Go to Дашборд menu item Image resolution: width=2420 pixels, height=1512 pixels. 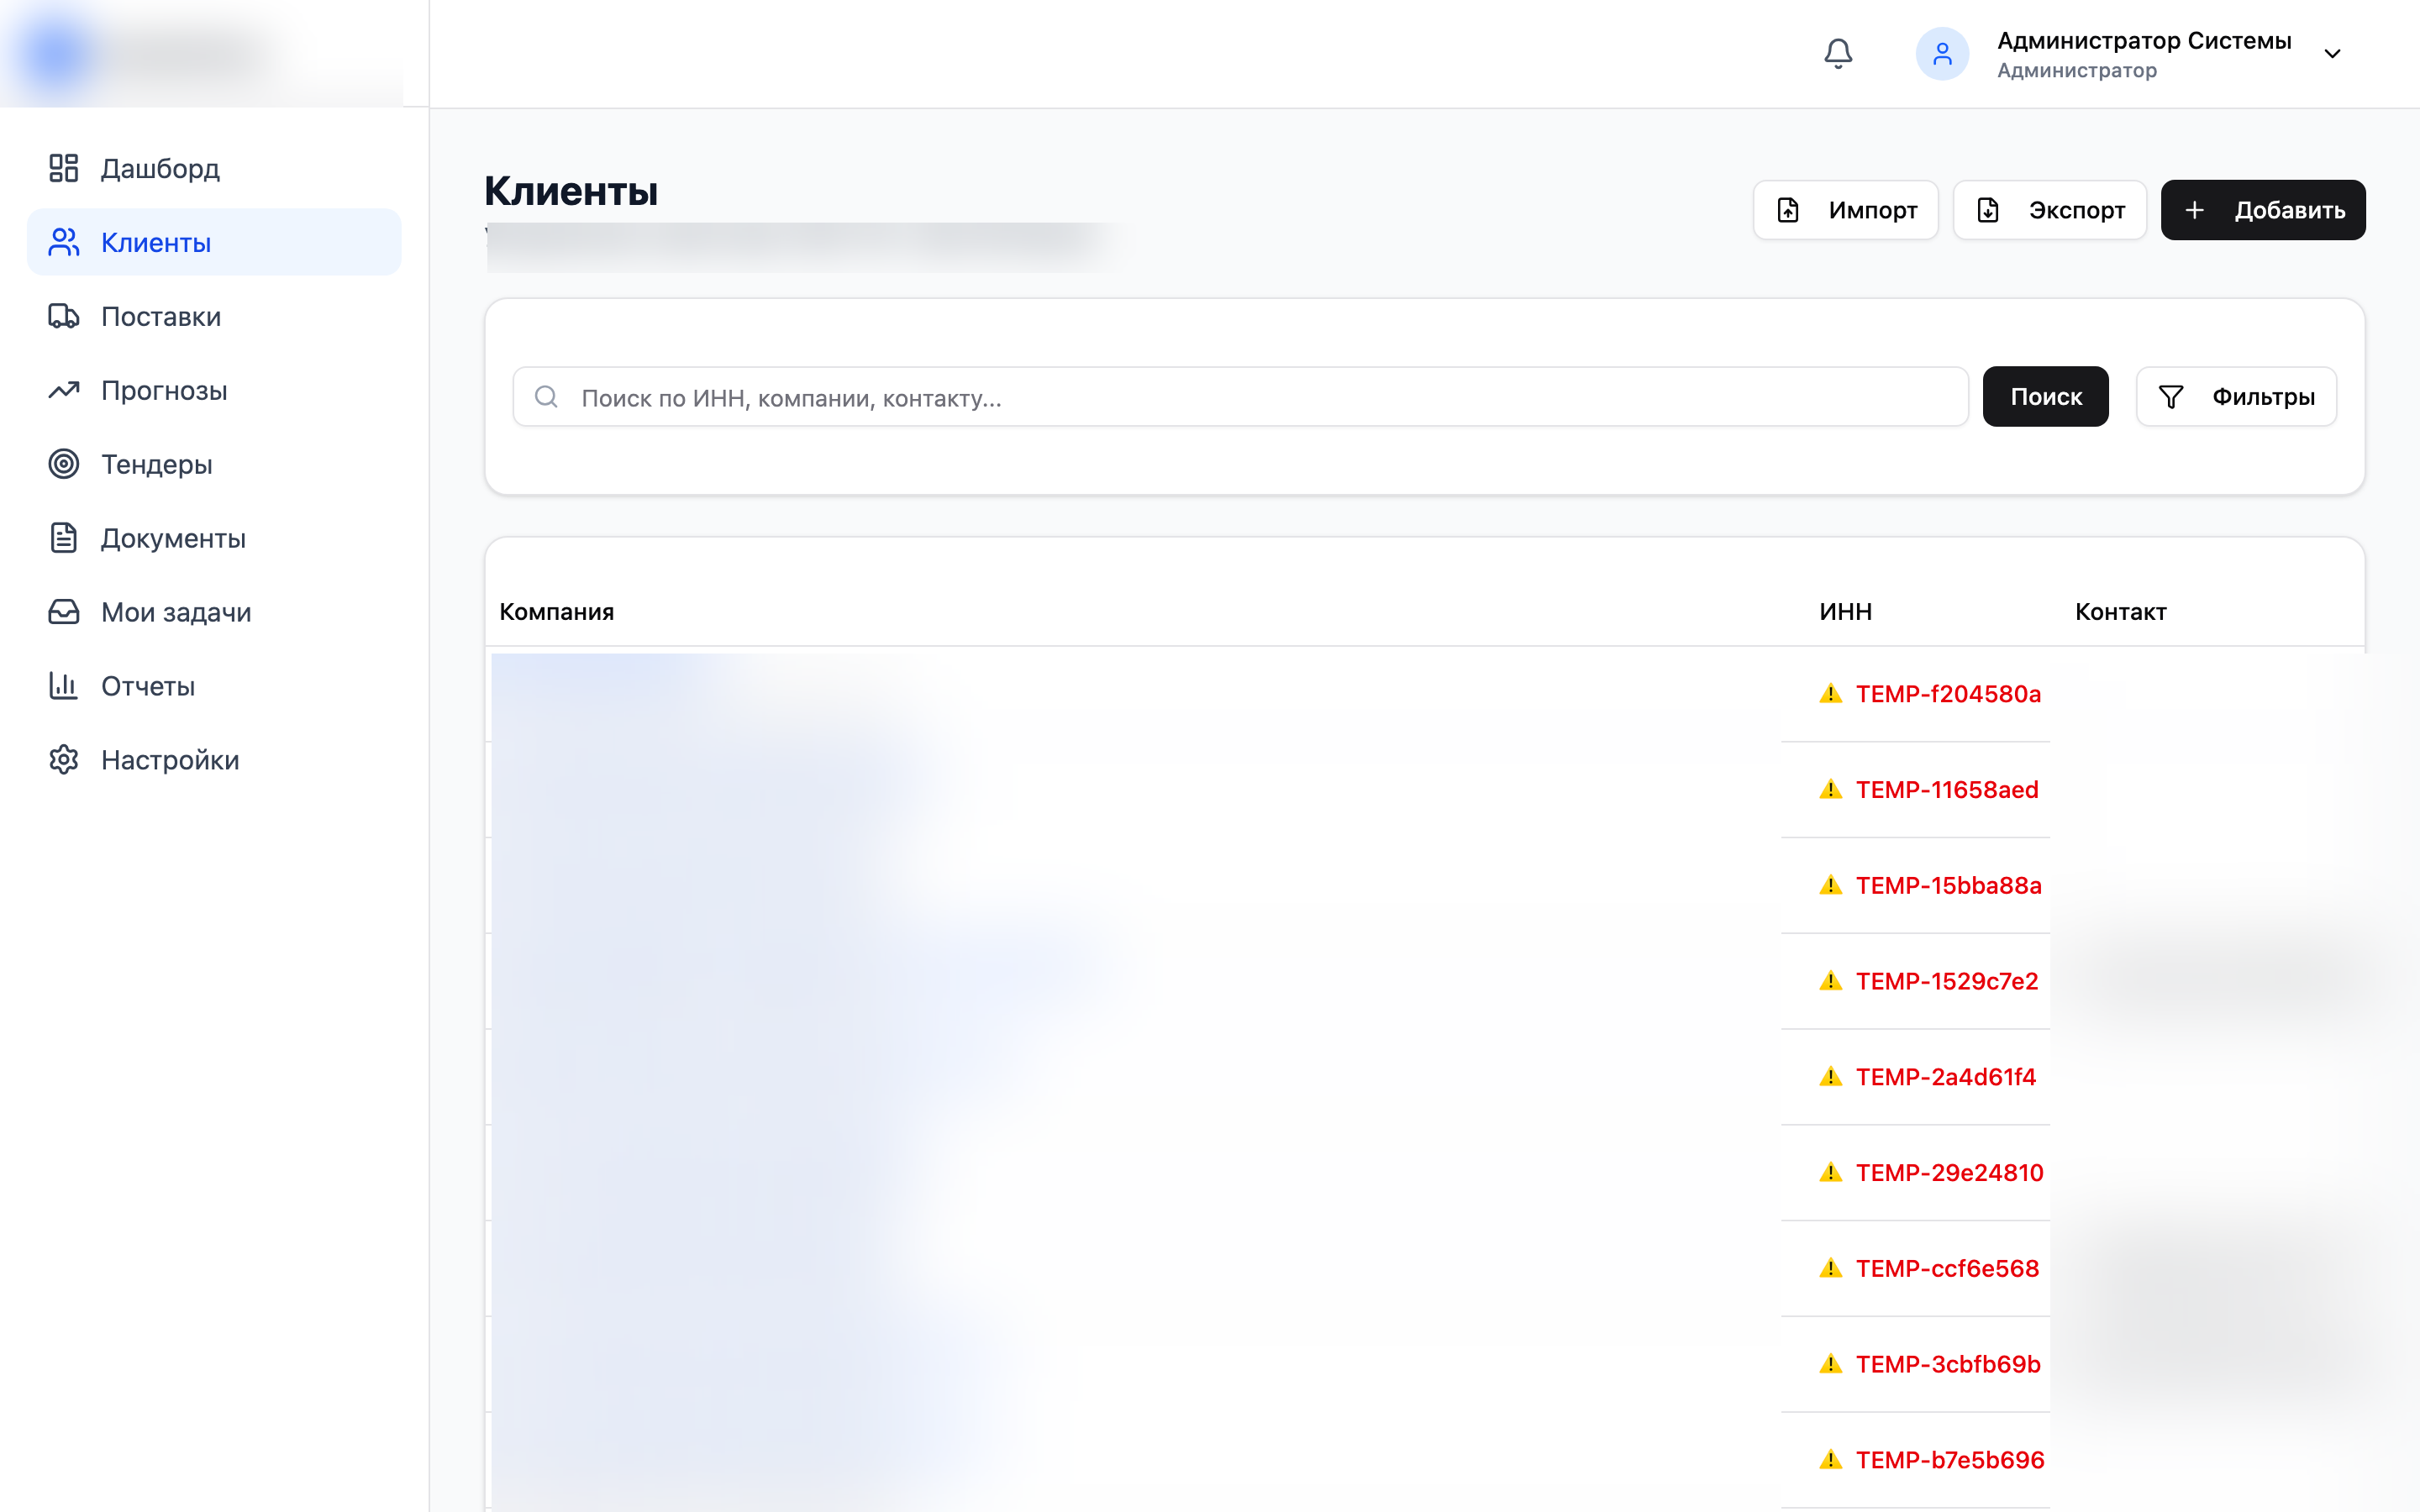(x=214, y=168)
